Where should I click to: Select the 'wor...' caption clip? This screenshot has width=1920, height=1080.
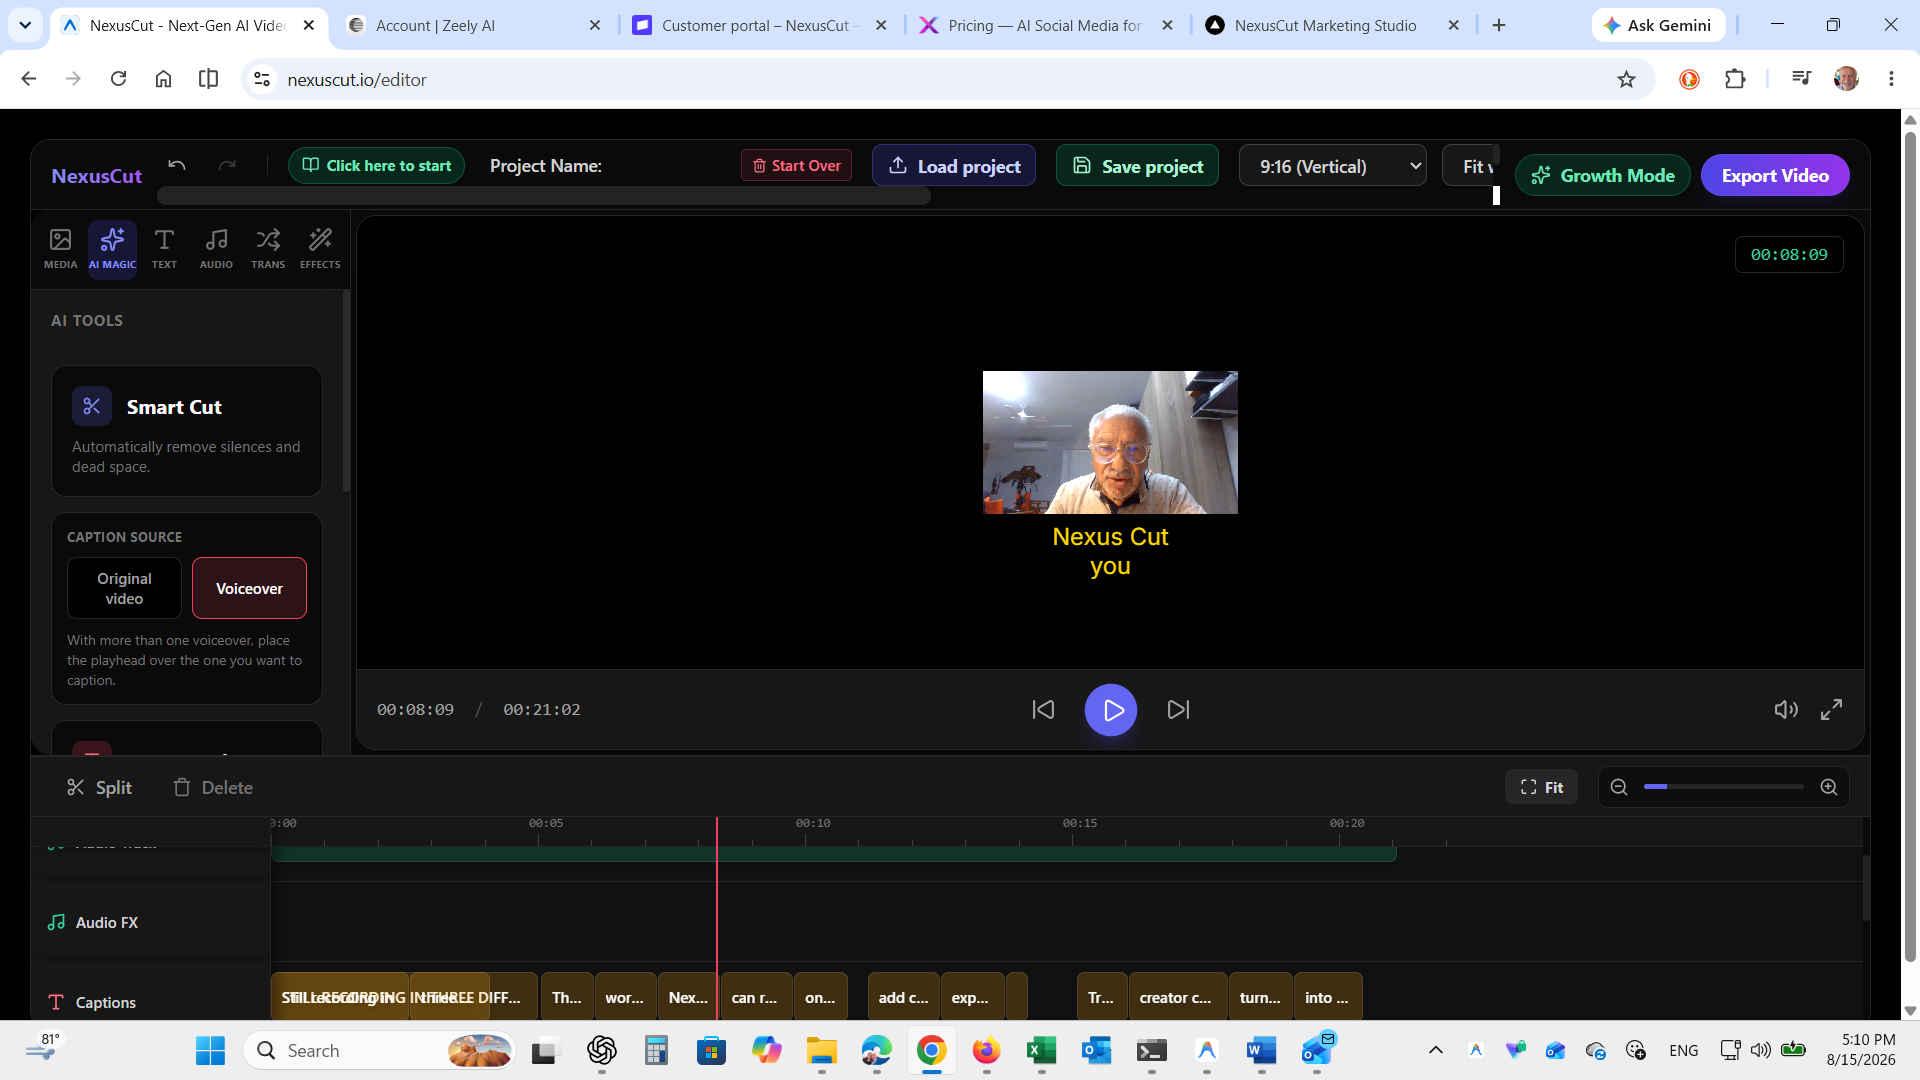pos(625,997)
